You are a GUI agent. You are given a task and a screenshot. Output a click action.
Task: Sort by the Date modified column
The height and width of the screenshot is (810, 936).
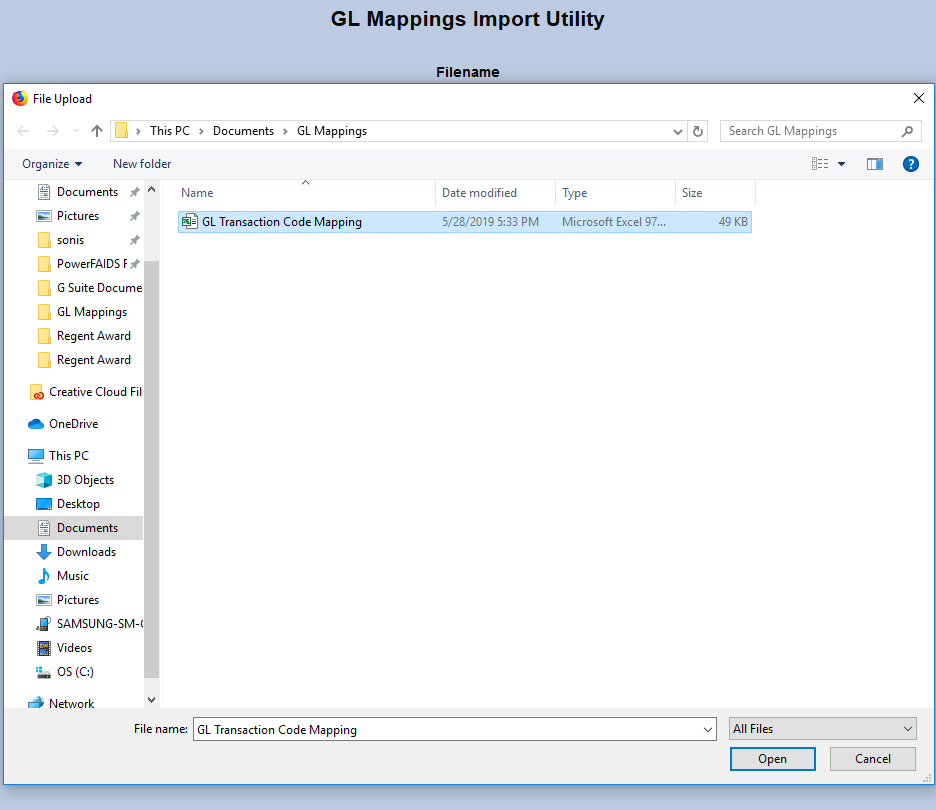480,193
